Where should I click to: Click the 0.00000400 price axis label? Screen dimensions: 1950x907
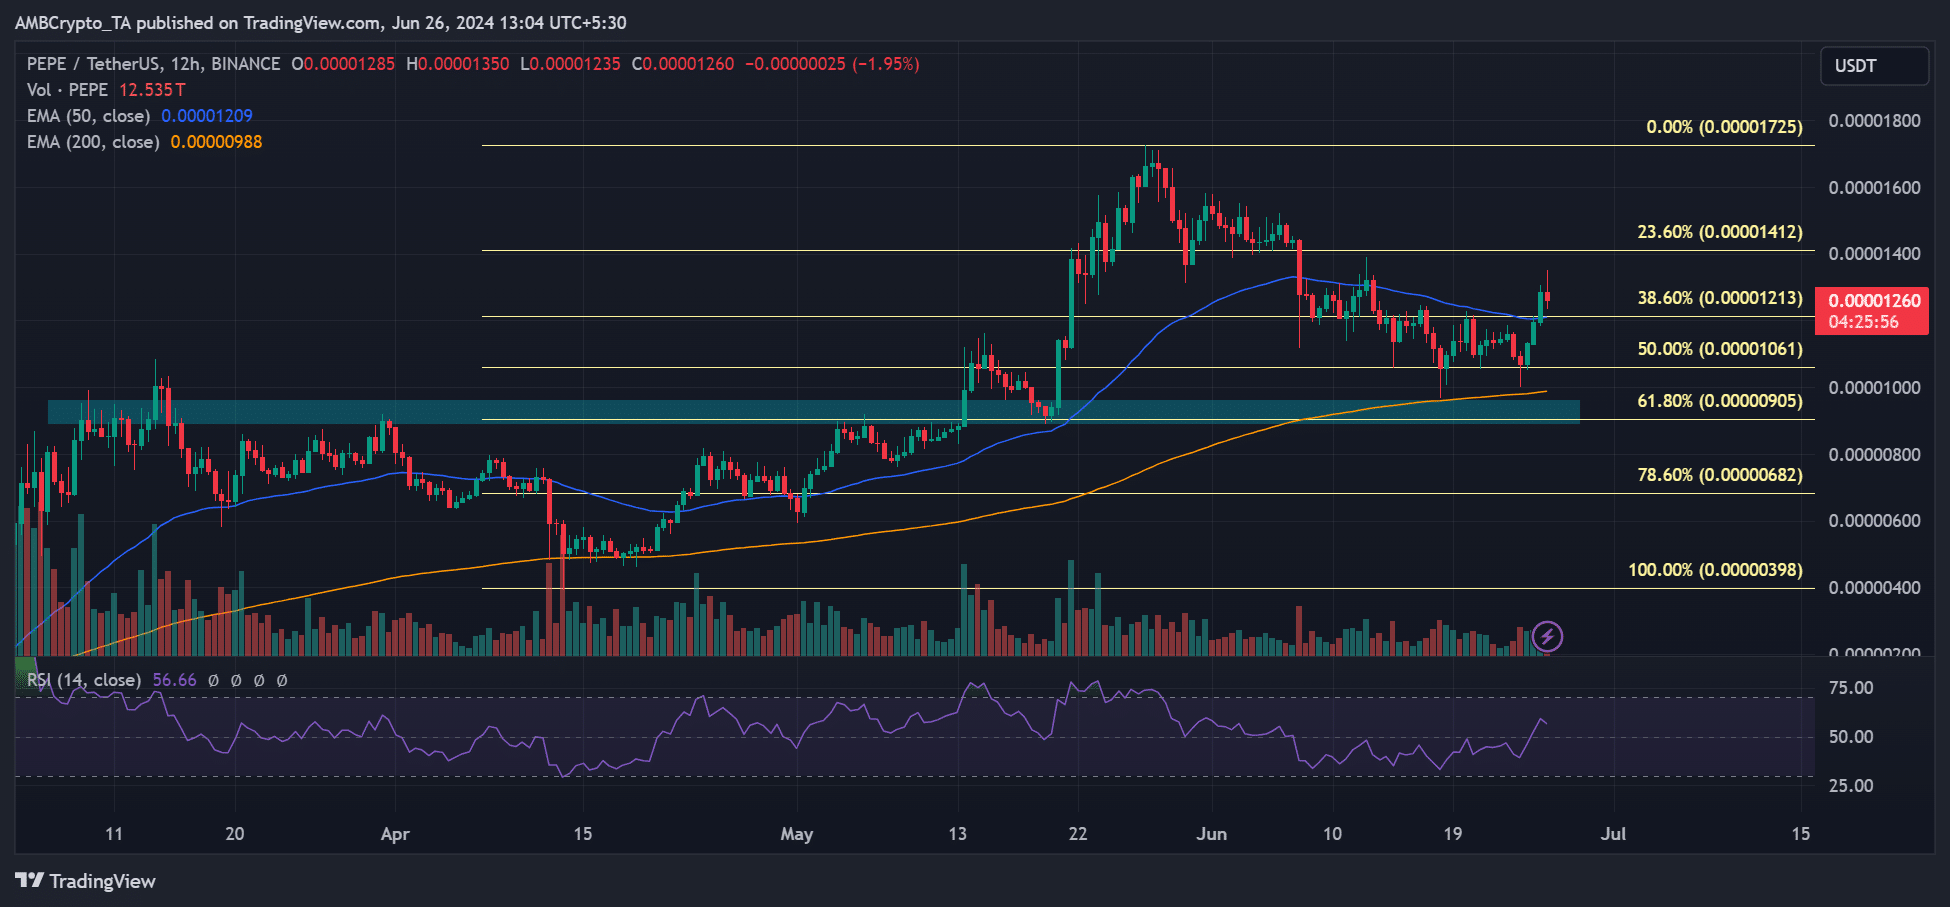1875,588
